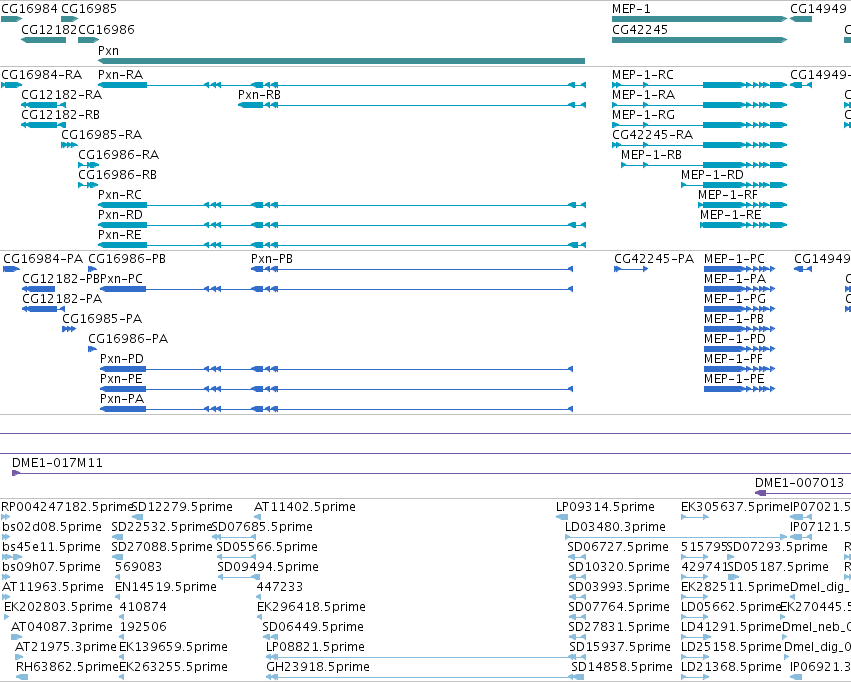Click transcript label Pxn-RB
The height and width of the screenshot is (682, 851).
259,95
